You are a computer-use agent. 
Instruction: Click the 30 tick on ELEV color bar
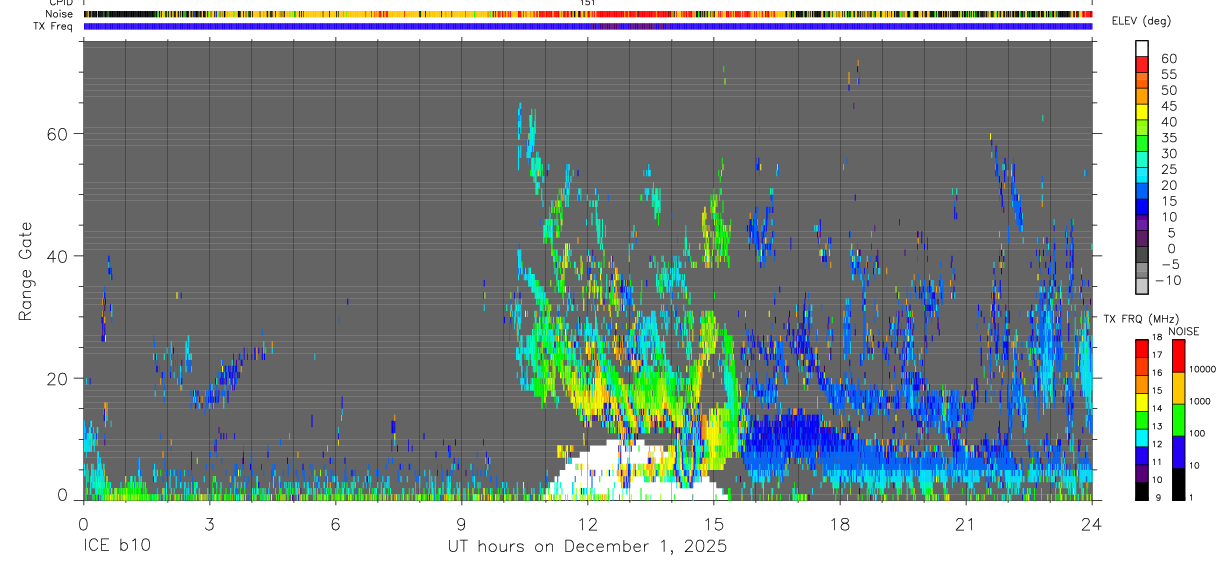1168,153
